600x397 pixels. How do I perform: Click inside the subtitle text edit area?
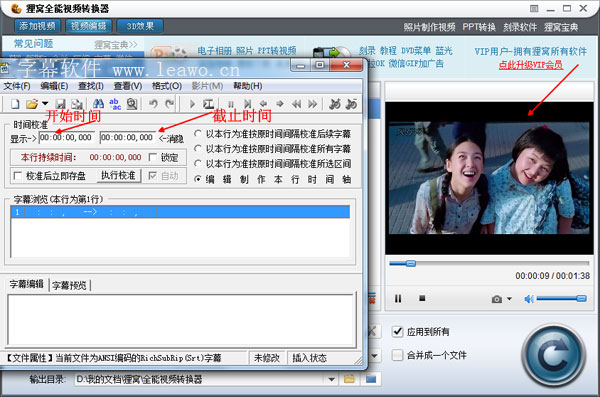(x=182, y=320)
